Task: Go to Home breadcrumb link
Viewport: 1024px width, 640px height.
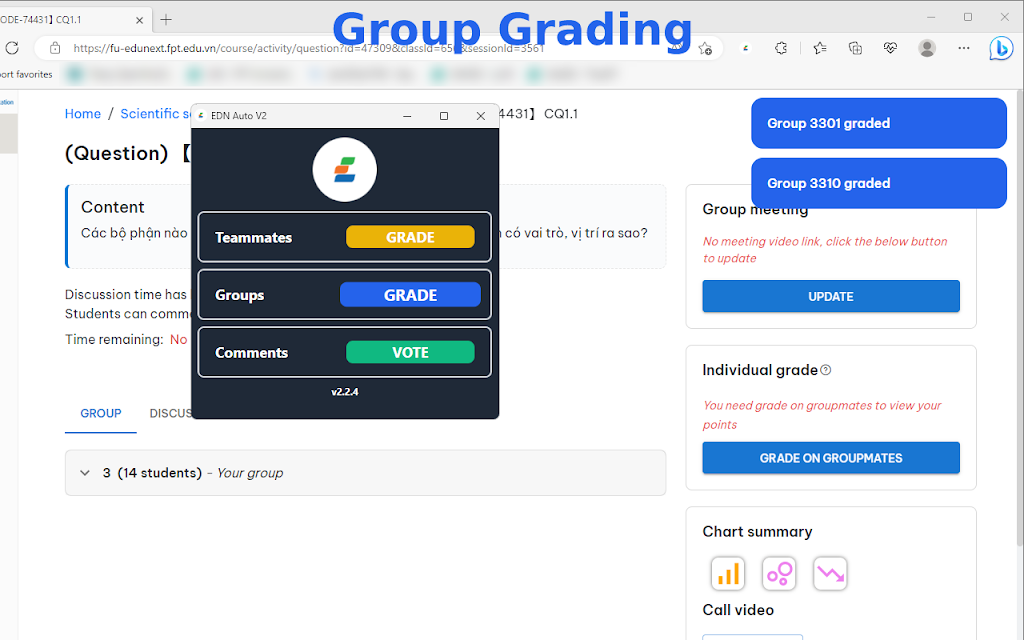Action: pos(83,114)
